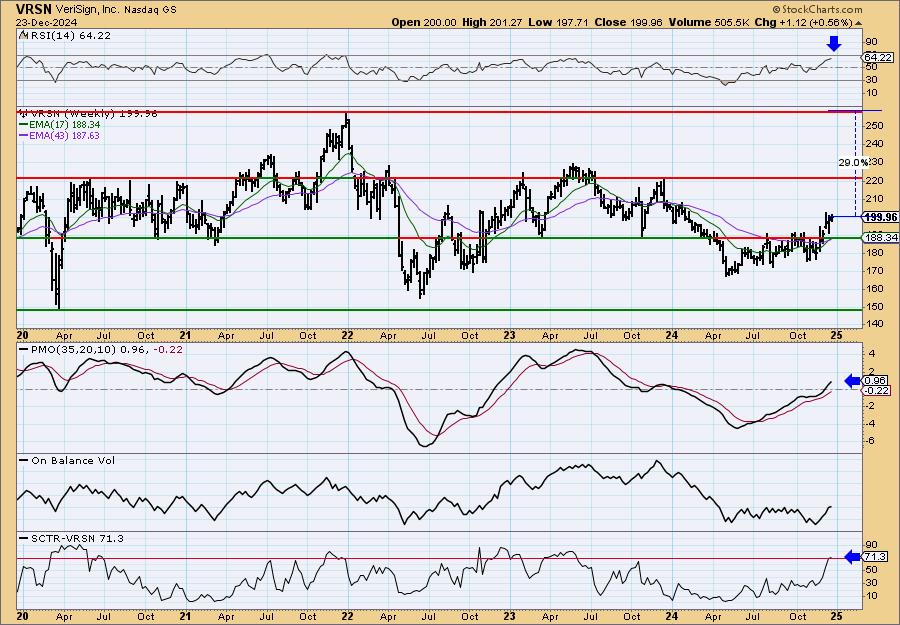Click the 29.0% upside target label
The image size is (900, 625).
tap(852, 163)
